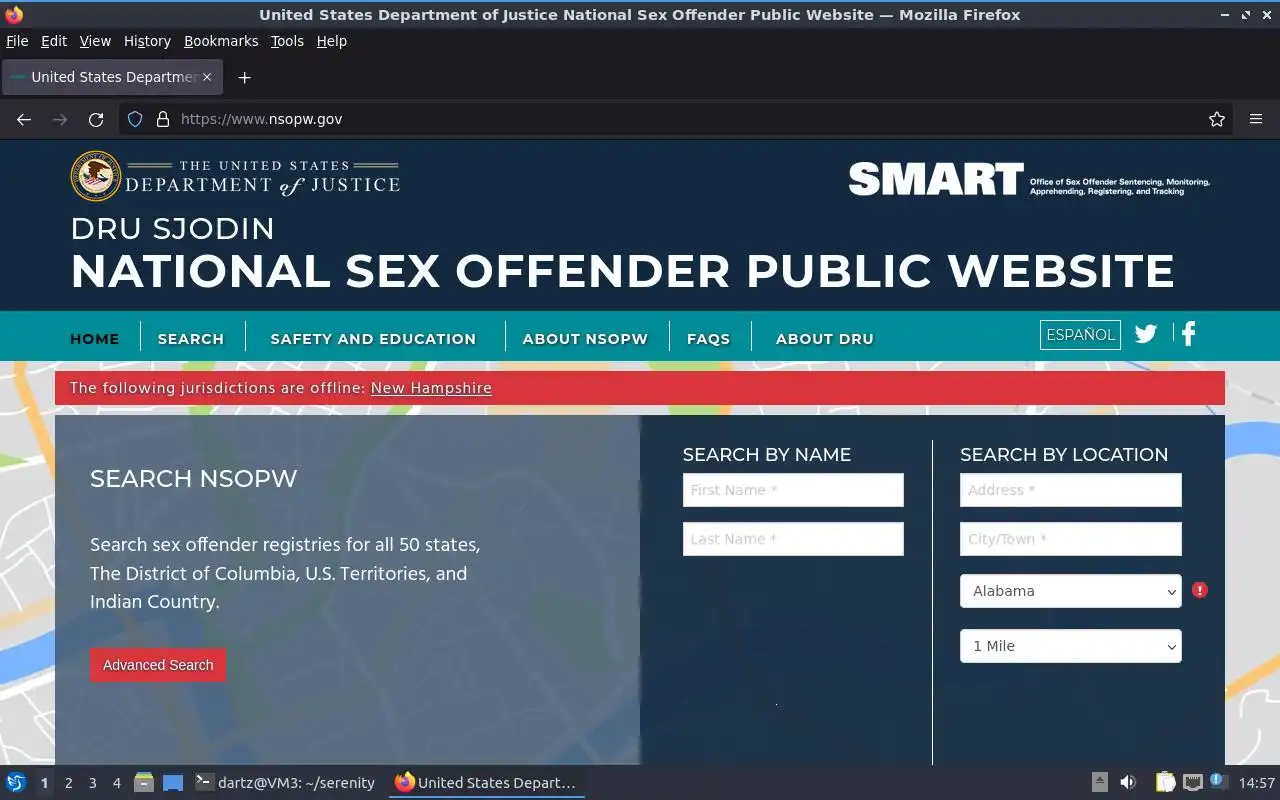
Task: Click the taskbar clock showing 14:57
Action: pos(1257,783)
